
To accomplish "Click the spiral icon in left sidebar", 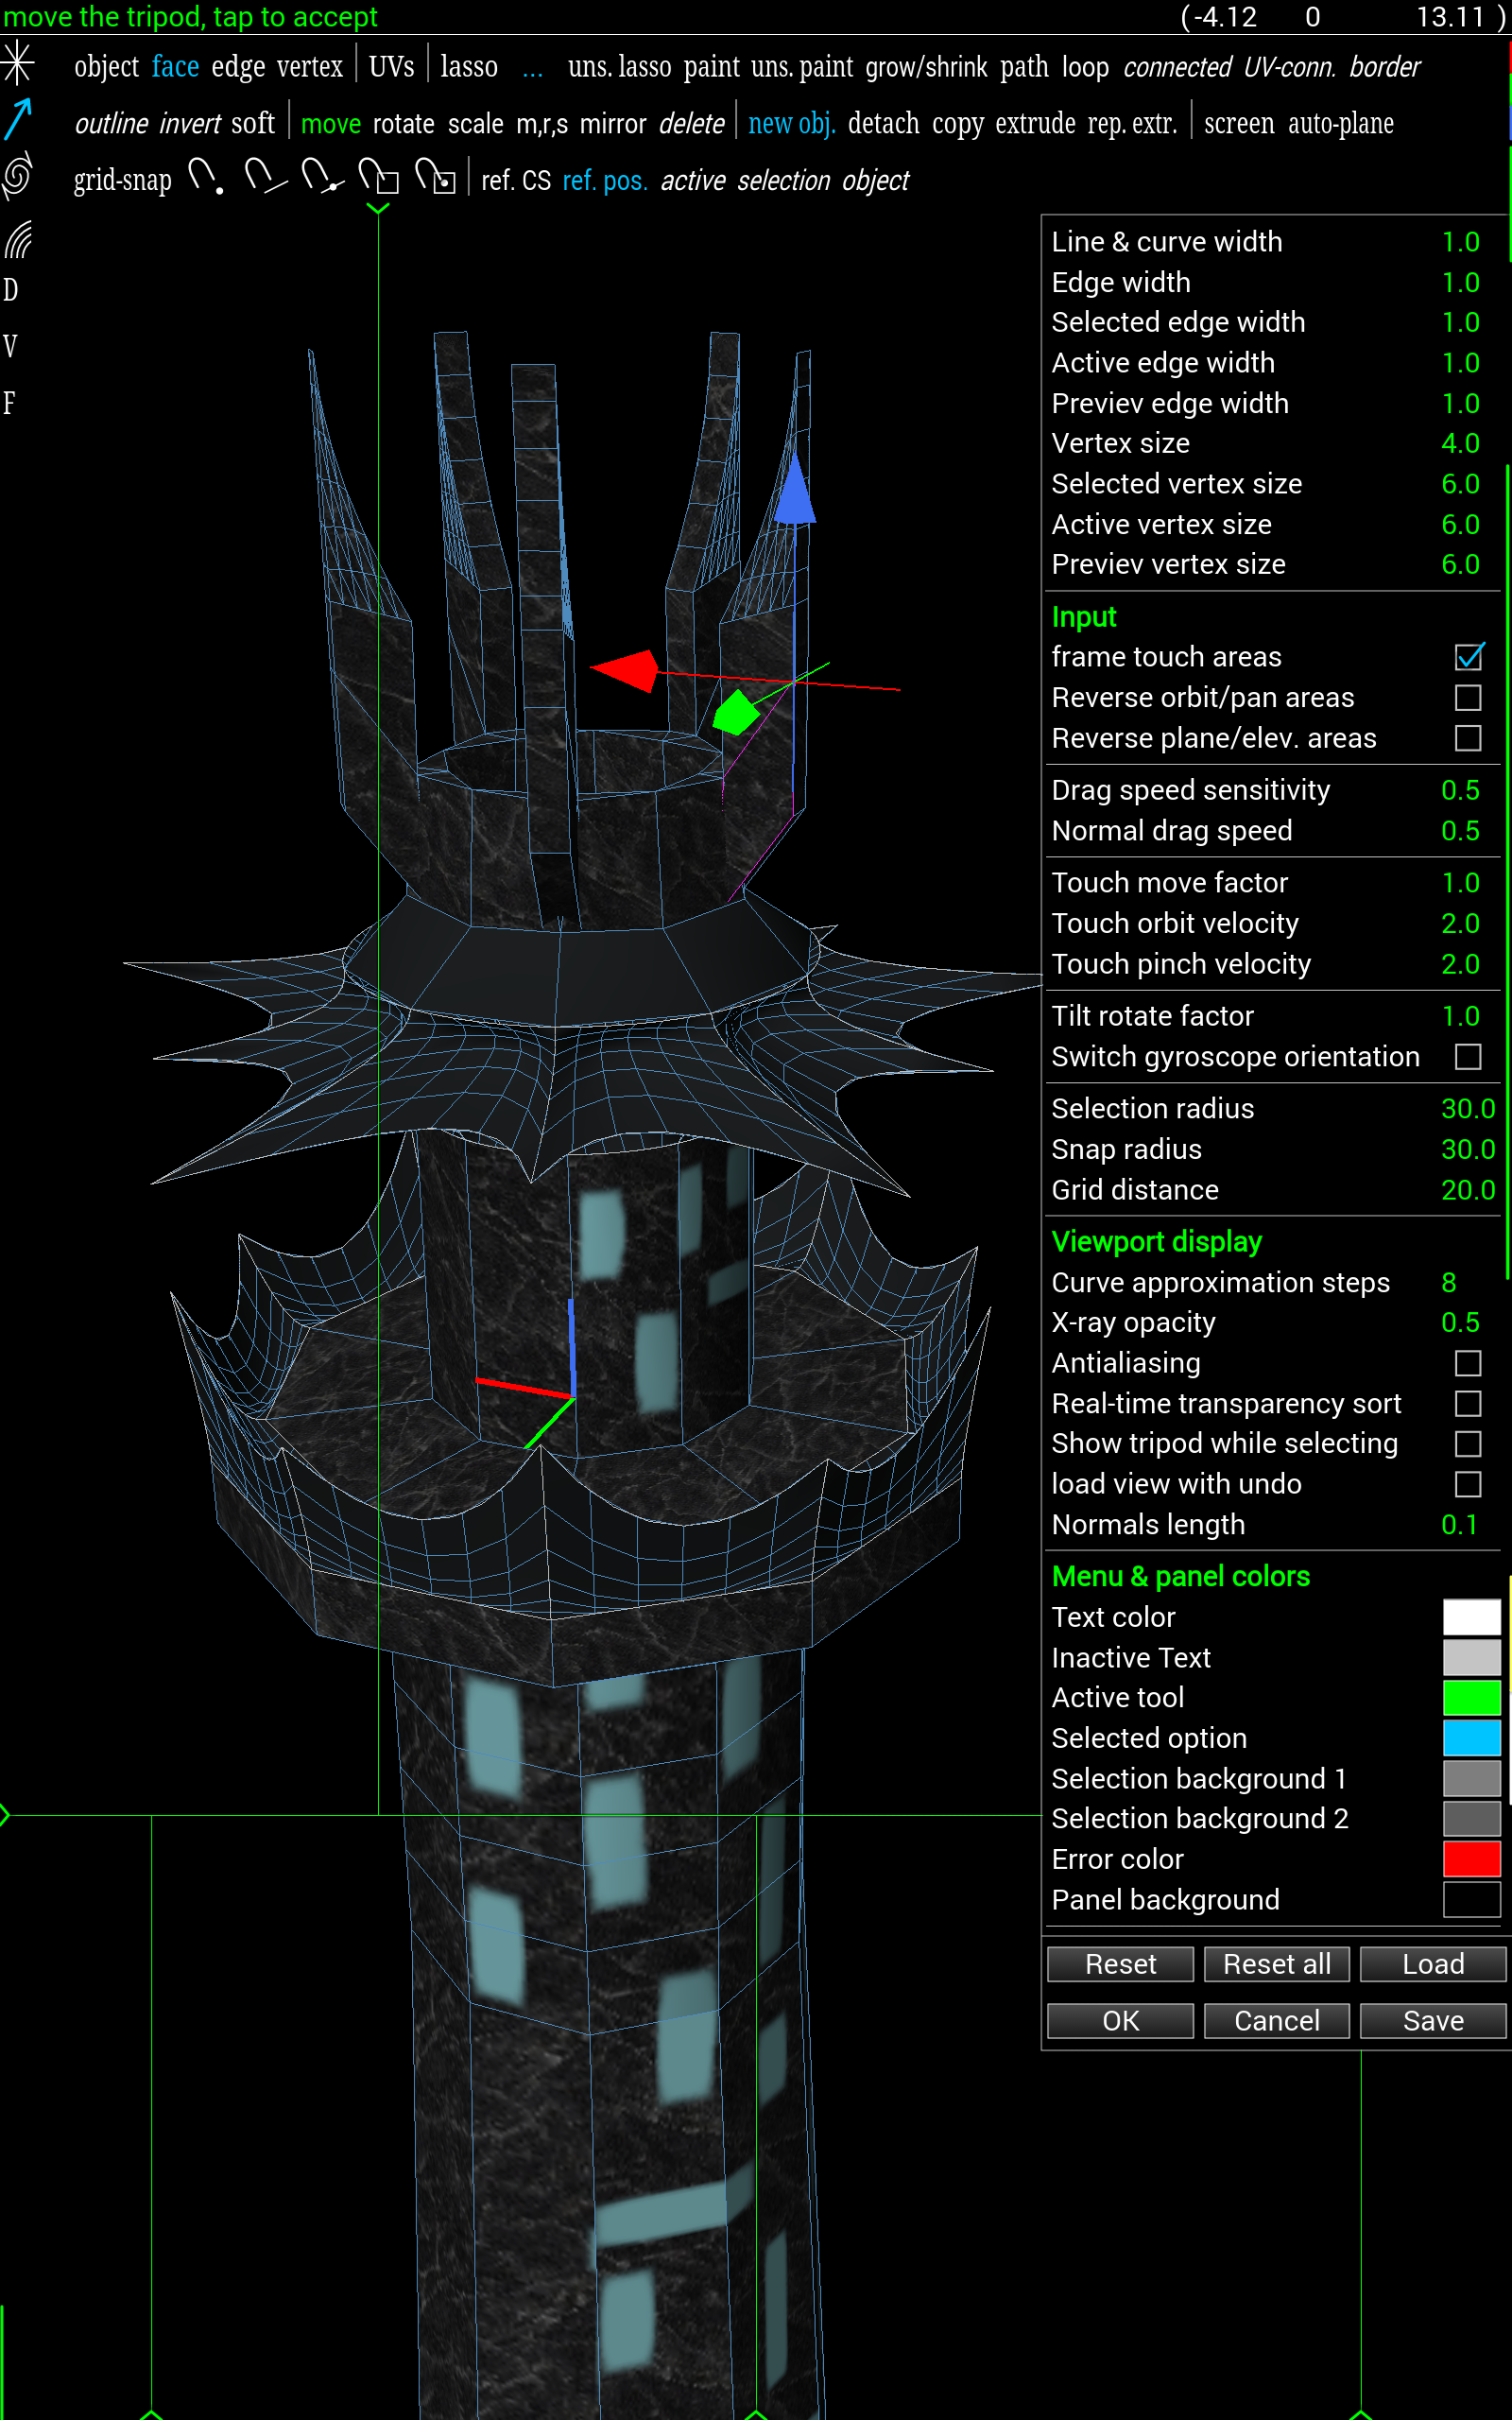I will [18, 177].
